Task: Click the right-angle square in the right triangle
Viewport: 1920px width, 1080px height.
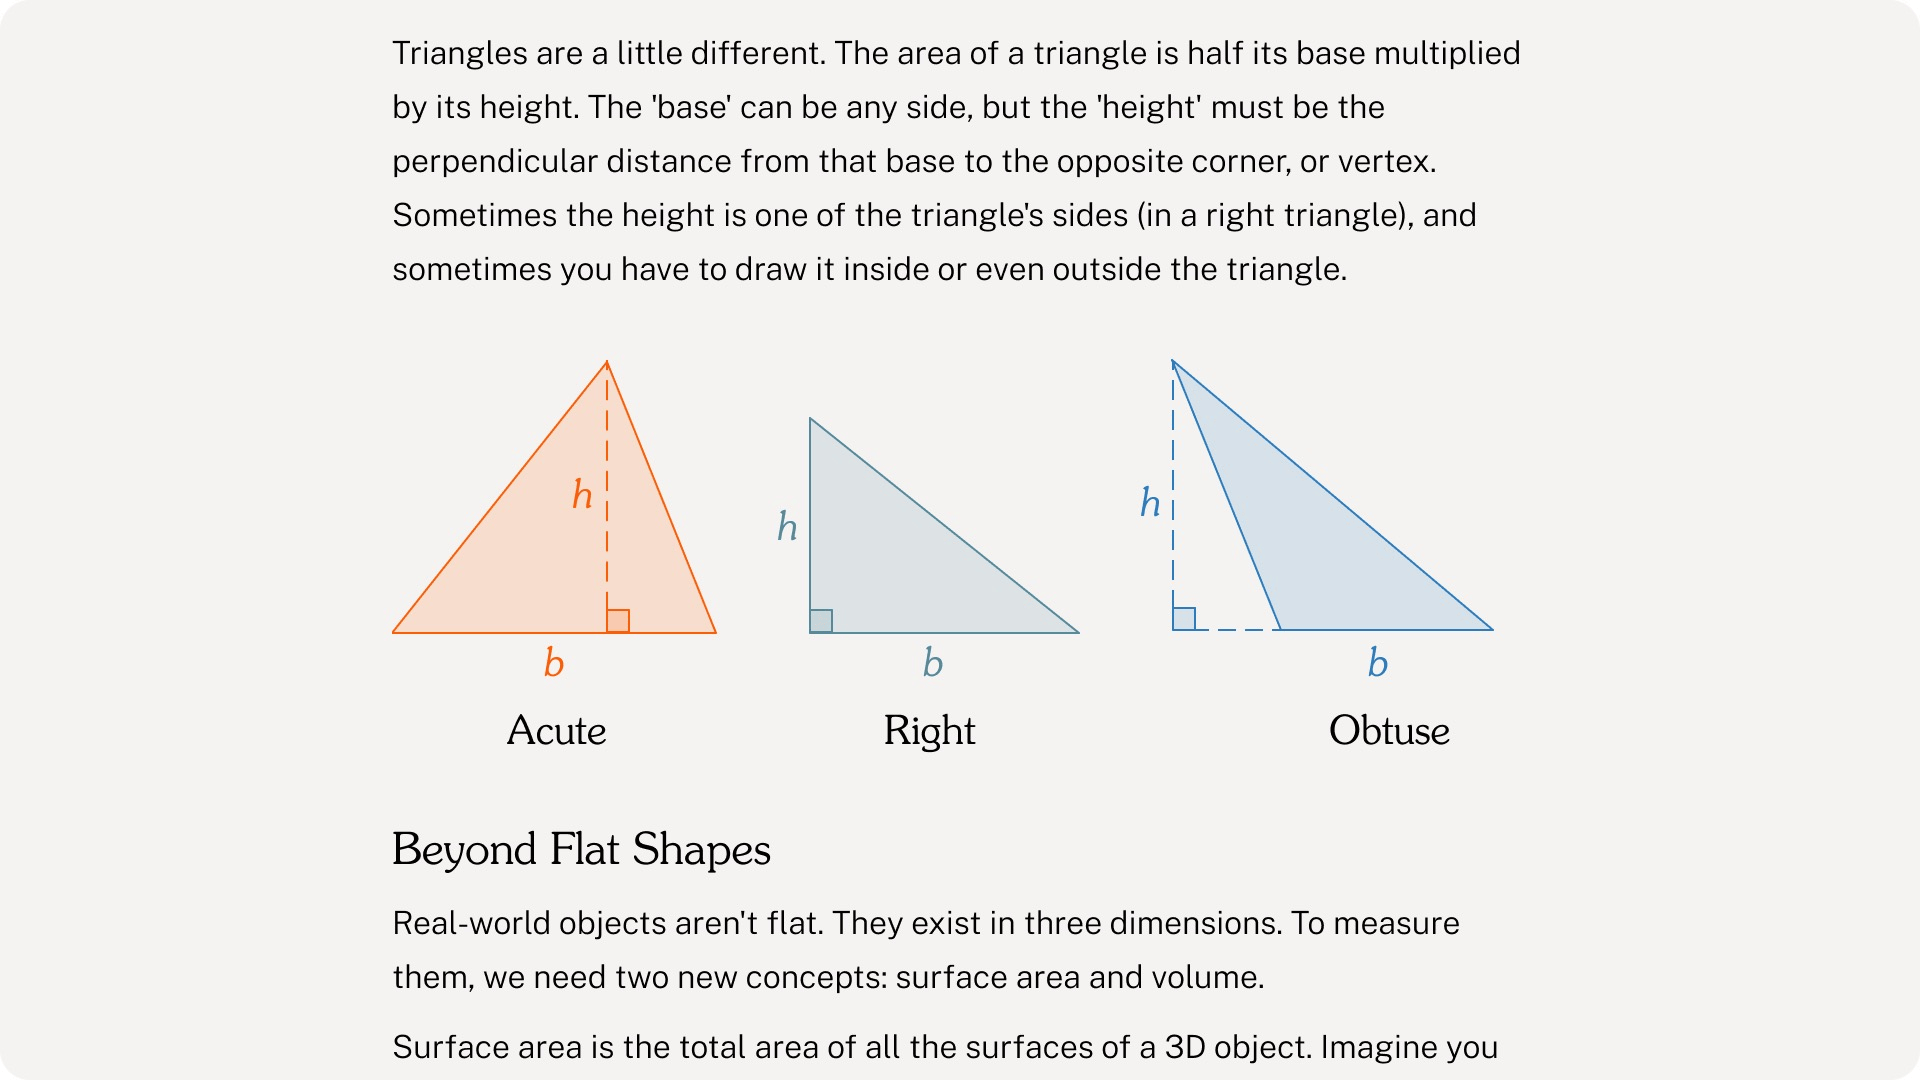Action: [821, 621]
